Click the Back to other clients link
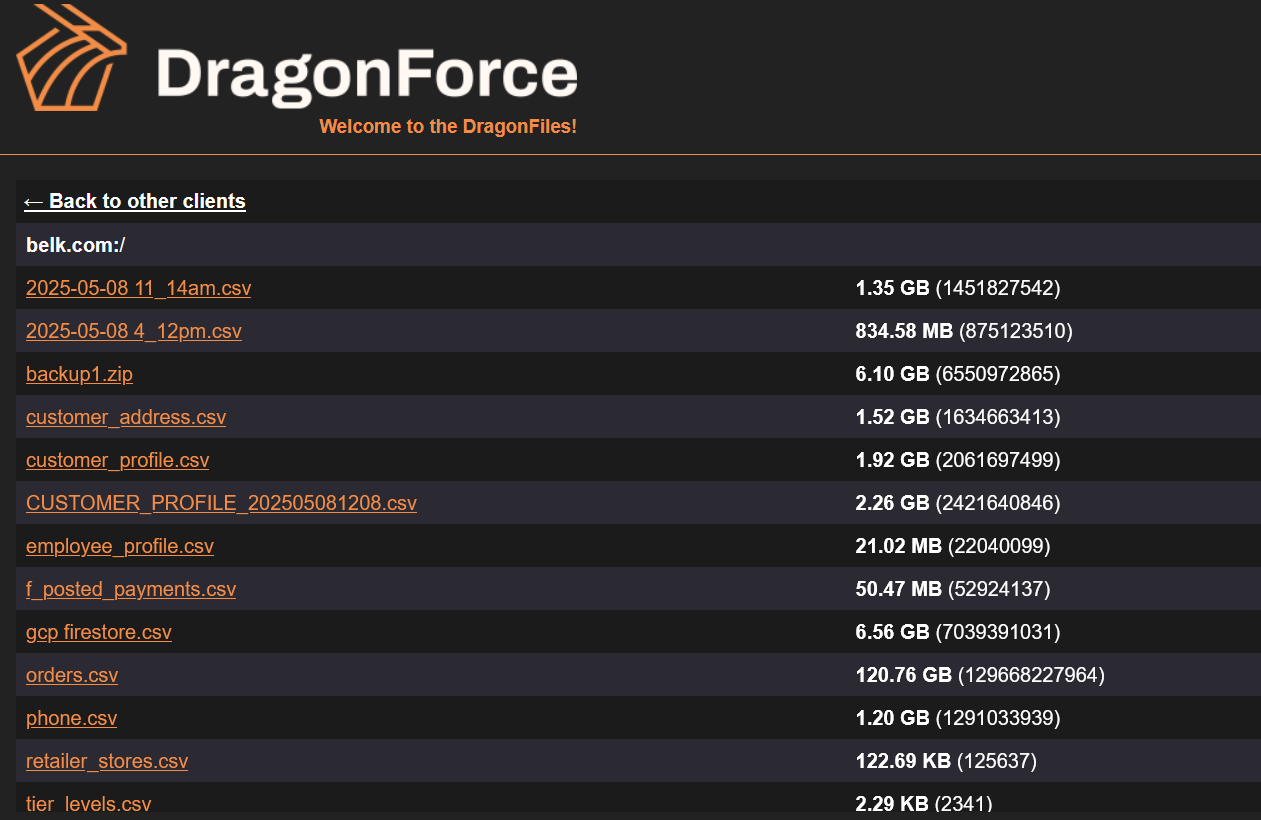Screen dimensions: 1261x820 click(135, 201)
